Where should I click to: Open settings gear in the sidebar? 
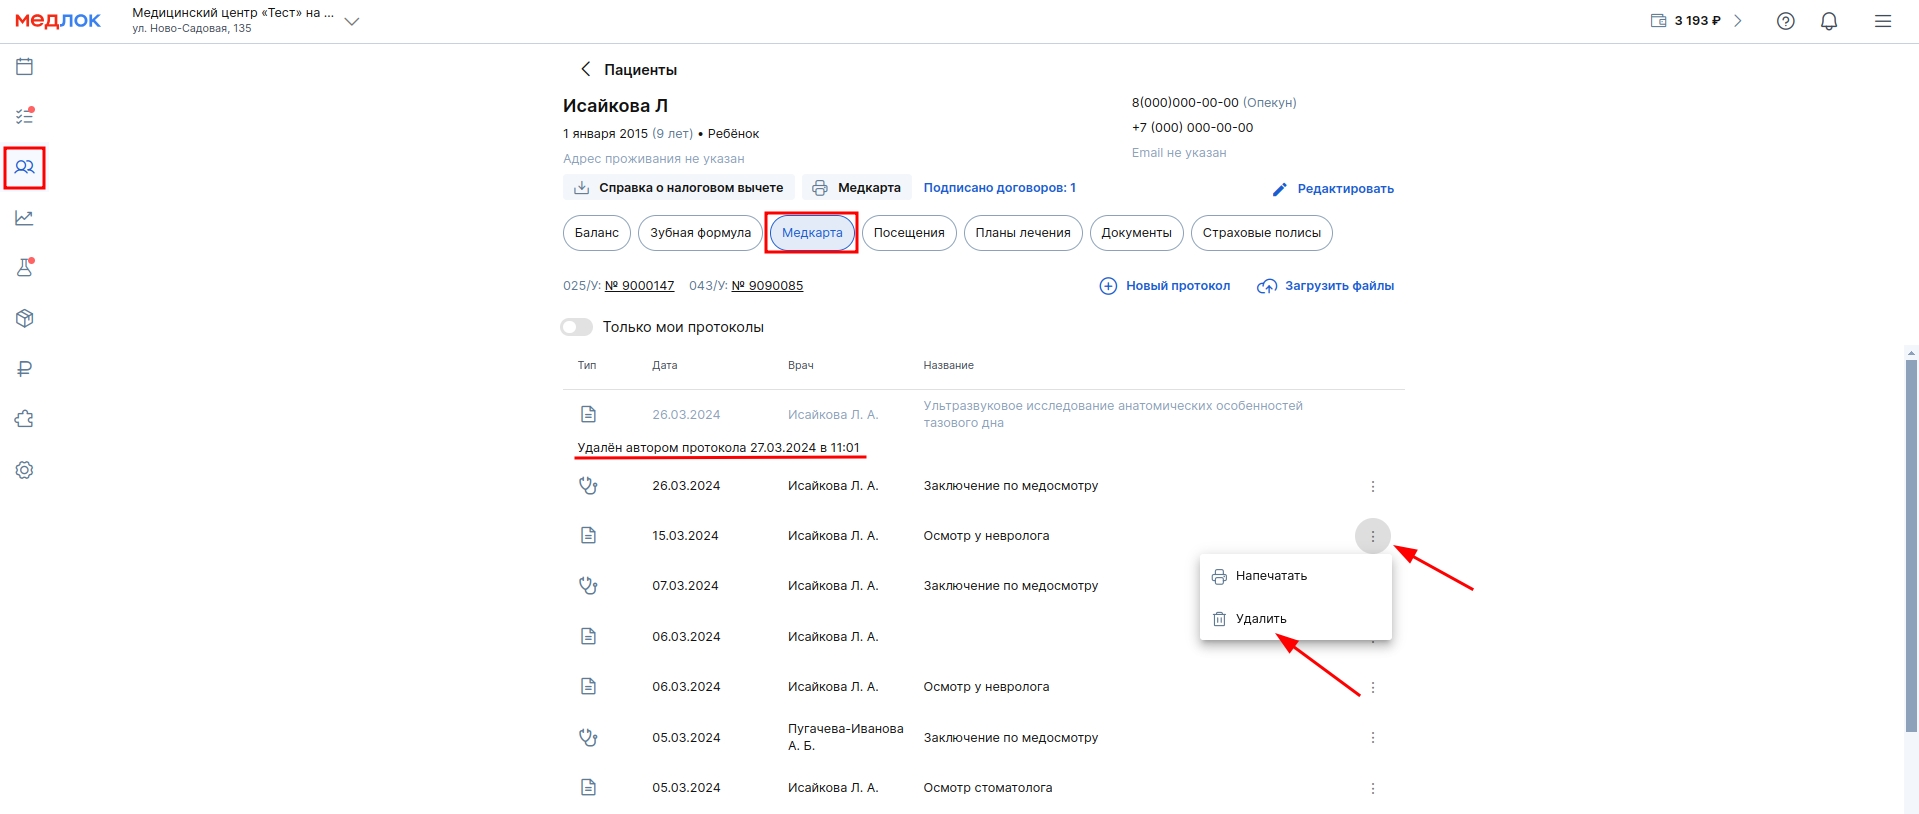pyautogui.click(x=25, y=470)
